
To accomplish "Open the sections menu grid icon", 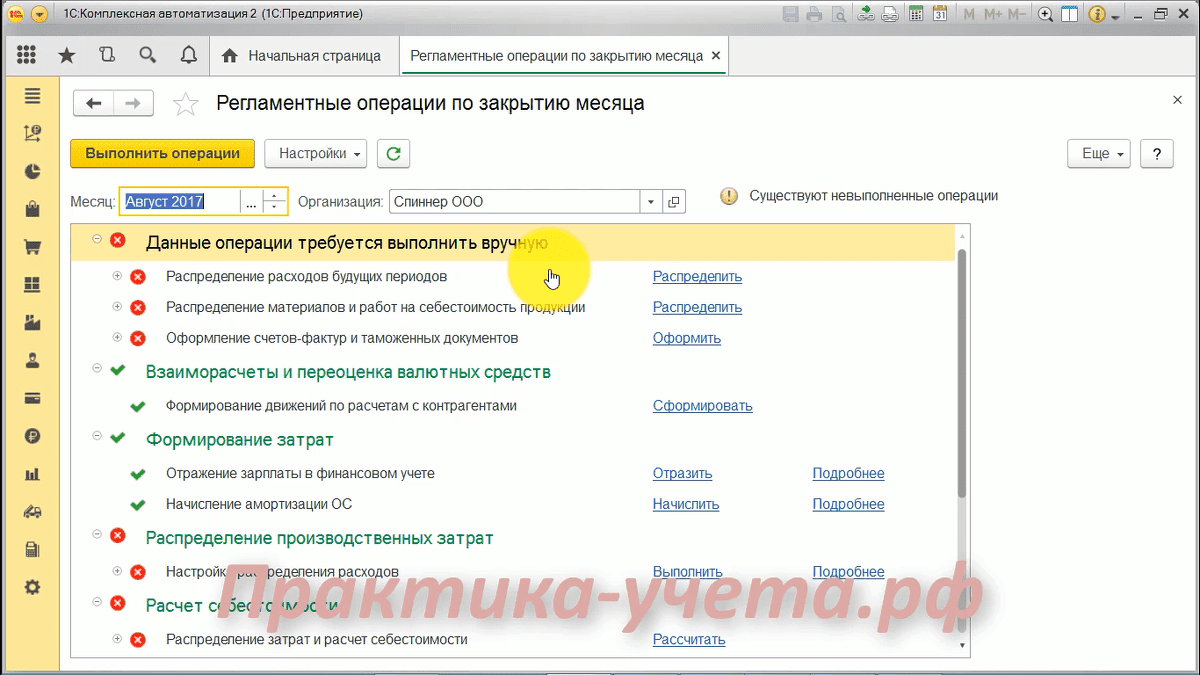I will (x=27, y=56).
